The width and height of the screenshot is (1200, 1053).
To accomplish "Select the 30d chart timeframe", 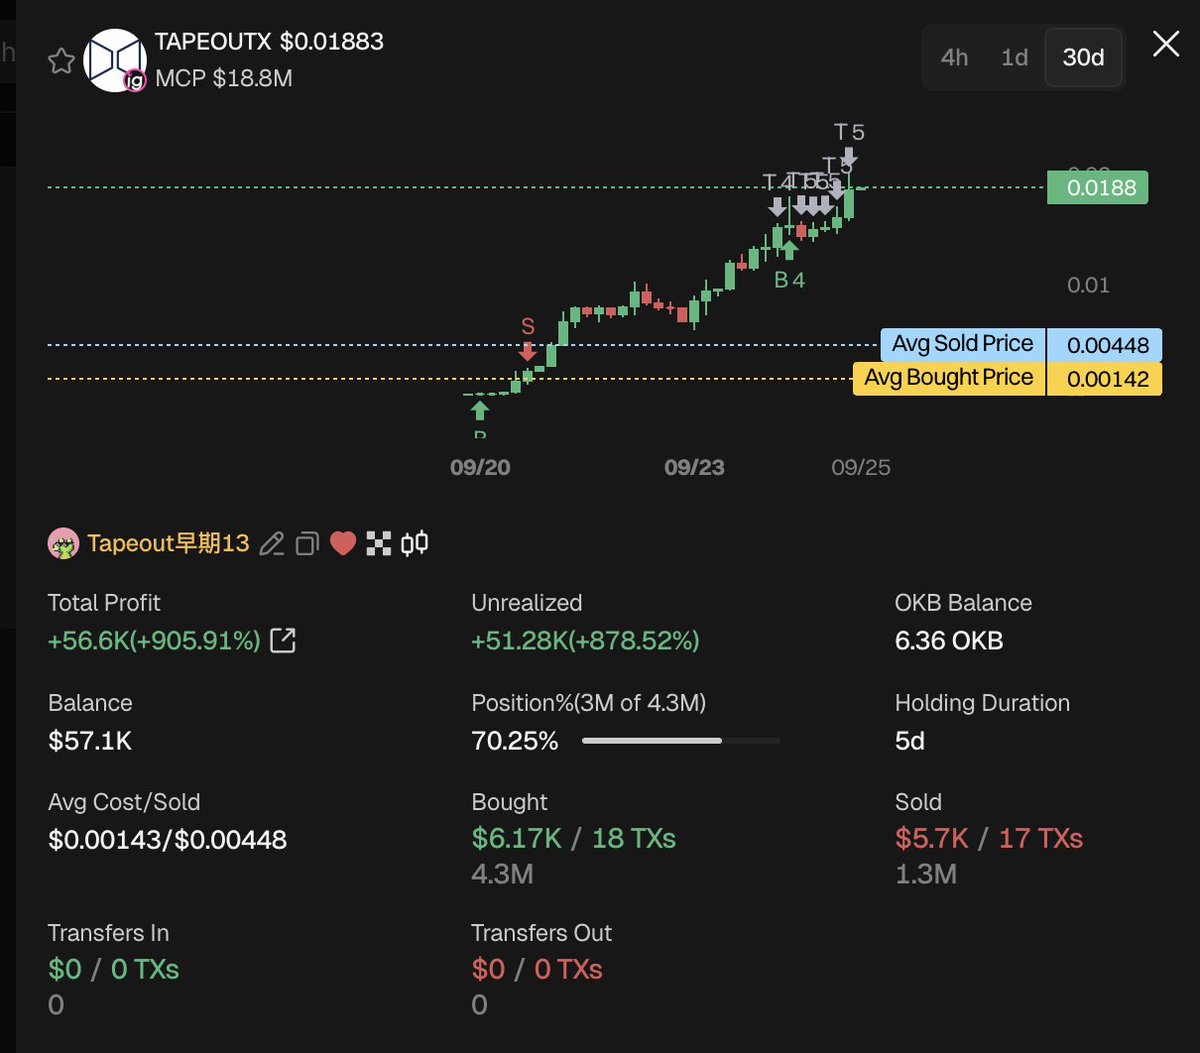I will [x=1083, y=58].
